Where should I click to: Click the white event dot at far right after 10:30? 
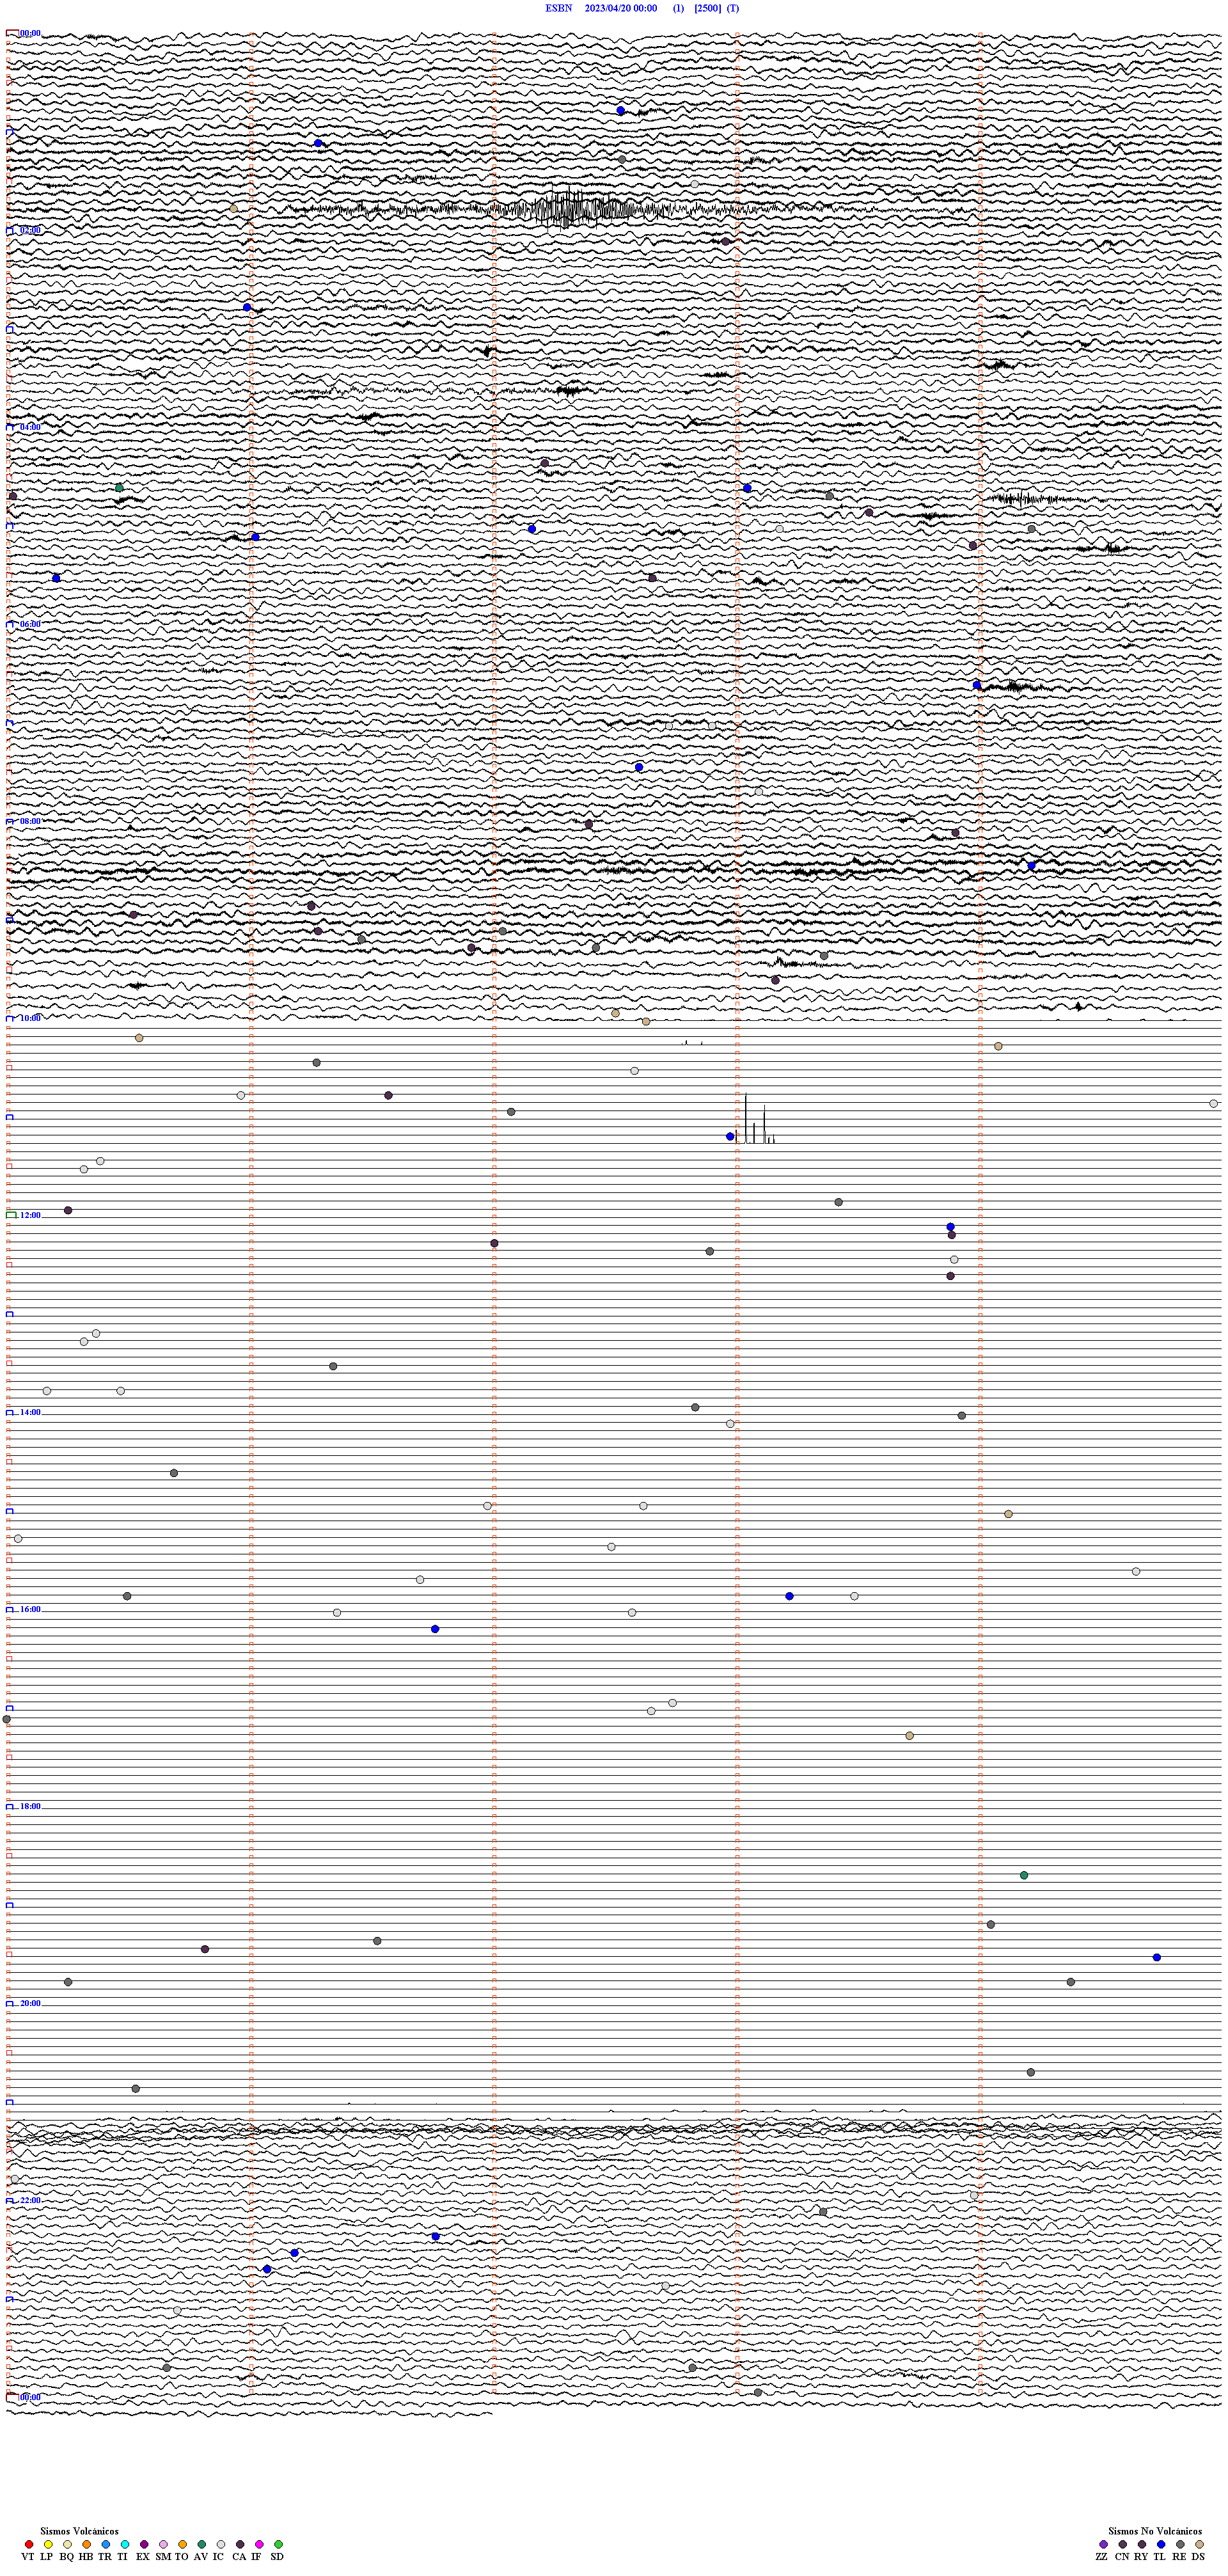(x=1213, y=1104)
